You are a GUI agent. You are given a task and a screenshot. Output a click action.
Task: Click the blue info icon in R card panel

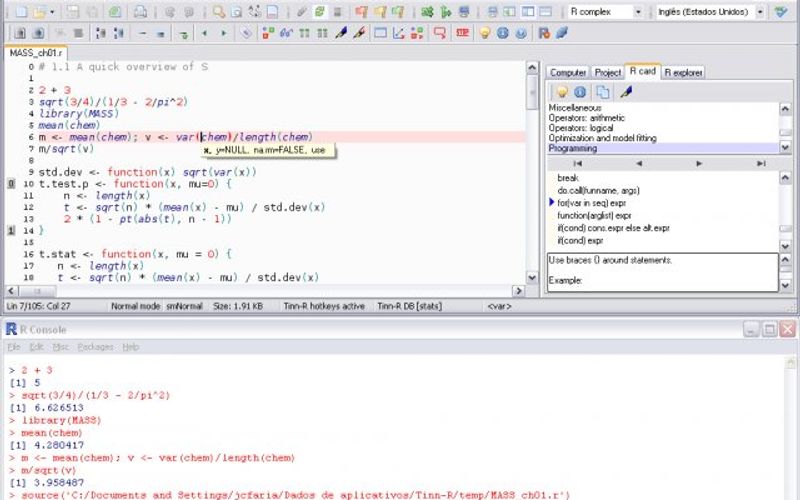pos(580,92)
